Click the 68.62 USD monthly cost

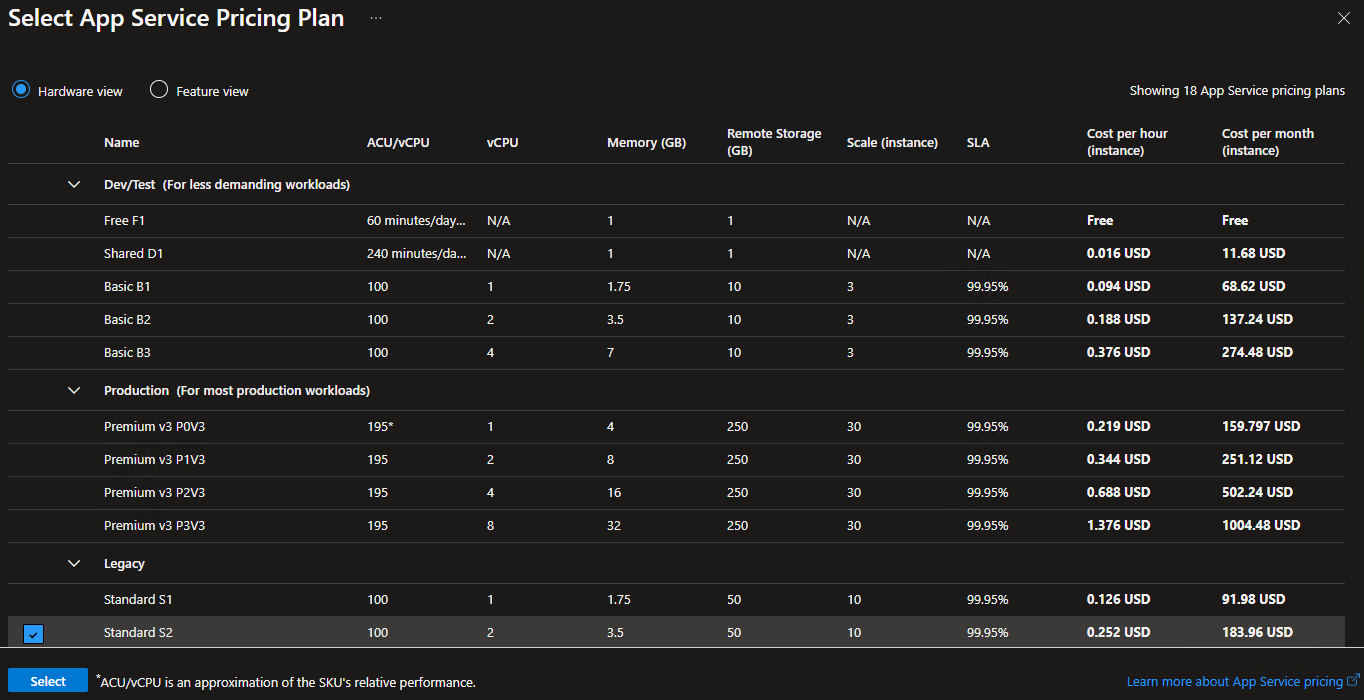[1253, 286]
